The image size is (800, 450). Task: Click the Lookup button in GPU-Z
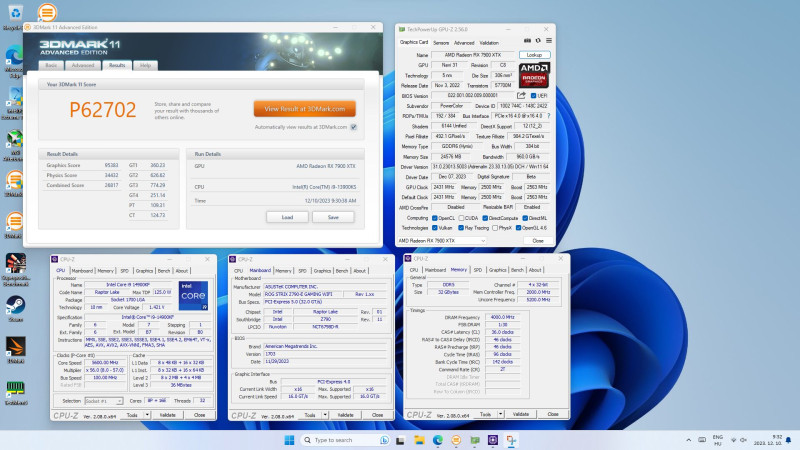534,55
